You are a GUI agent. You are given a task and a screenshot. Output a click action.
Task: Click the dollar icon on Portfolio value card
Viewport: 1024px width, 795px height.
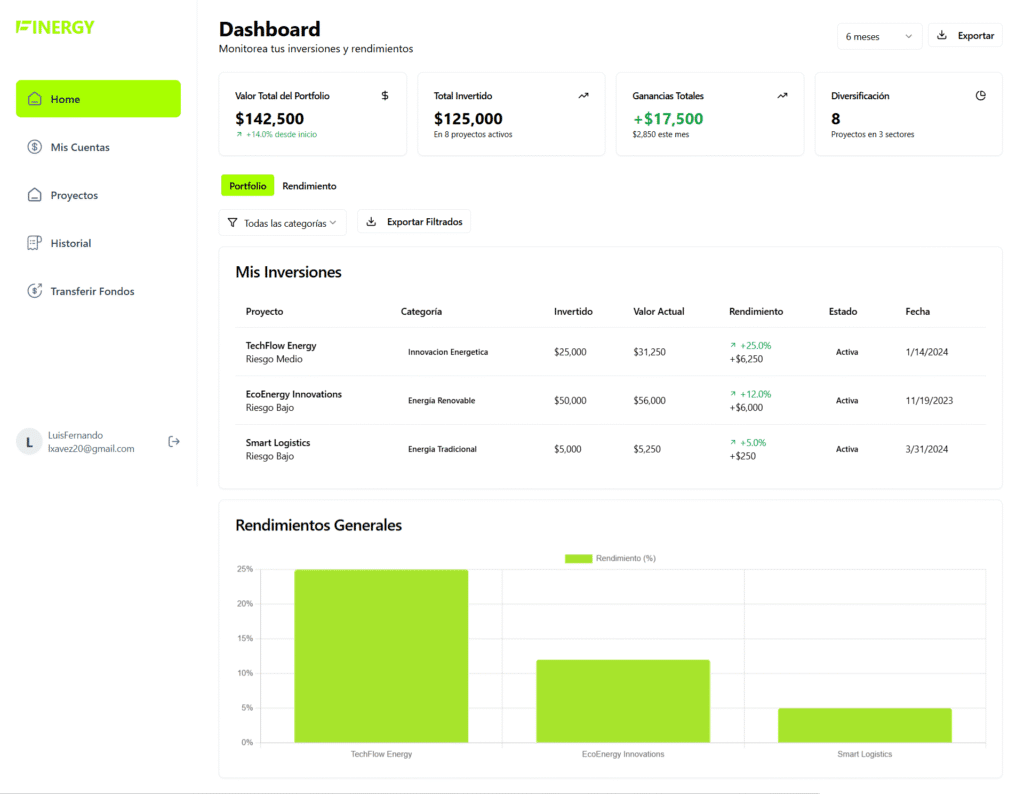385,96
